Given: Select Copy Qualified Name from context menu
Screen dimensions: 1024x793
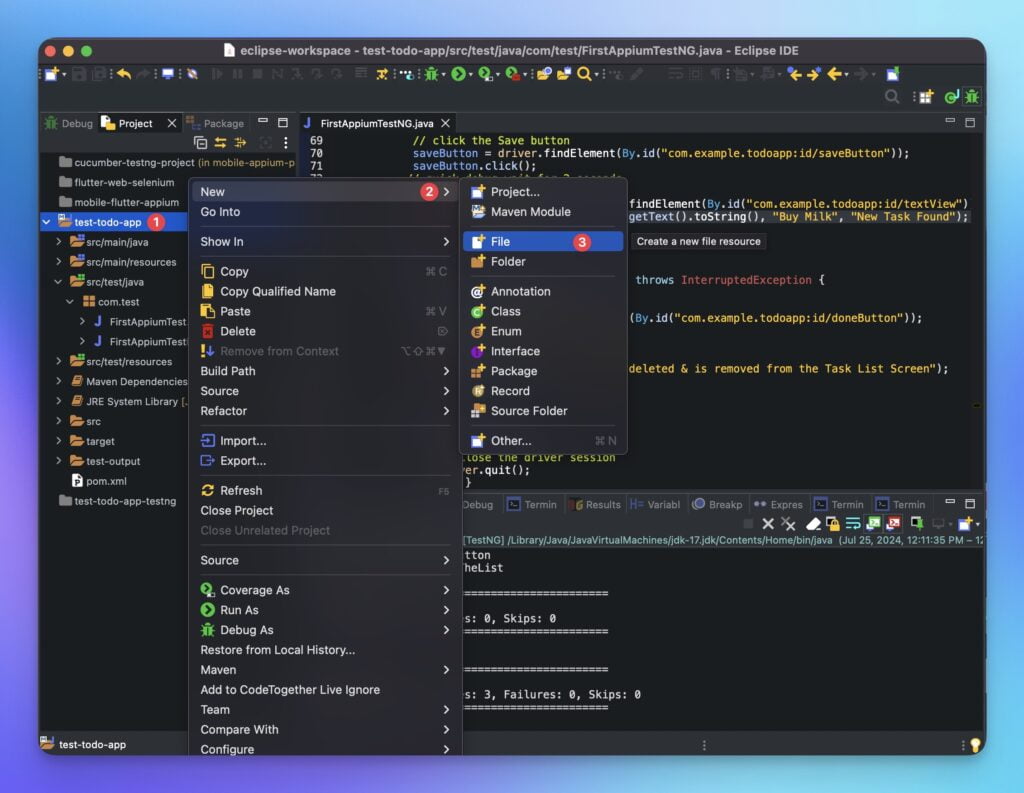Looking at the screenshot, I should tap(325, 291).
